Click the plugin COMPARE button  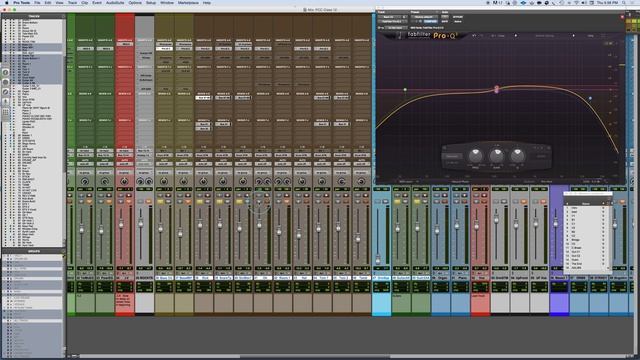[x=430, y=21]
